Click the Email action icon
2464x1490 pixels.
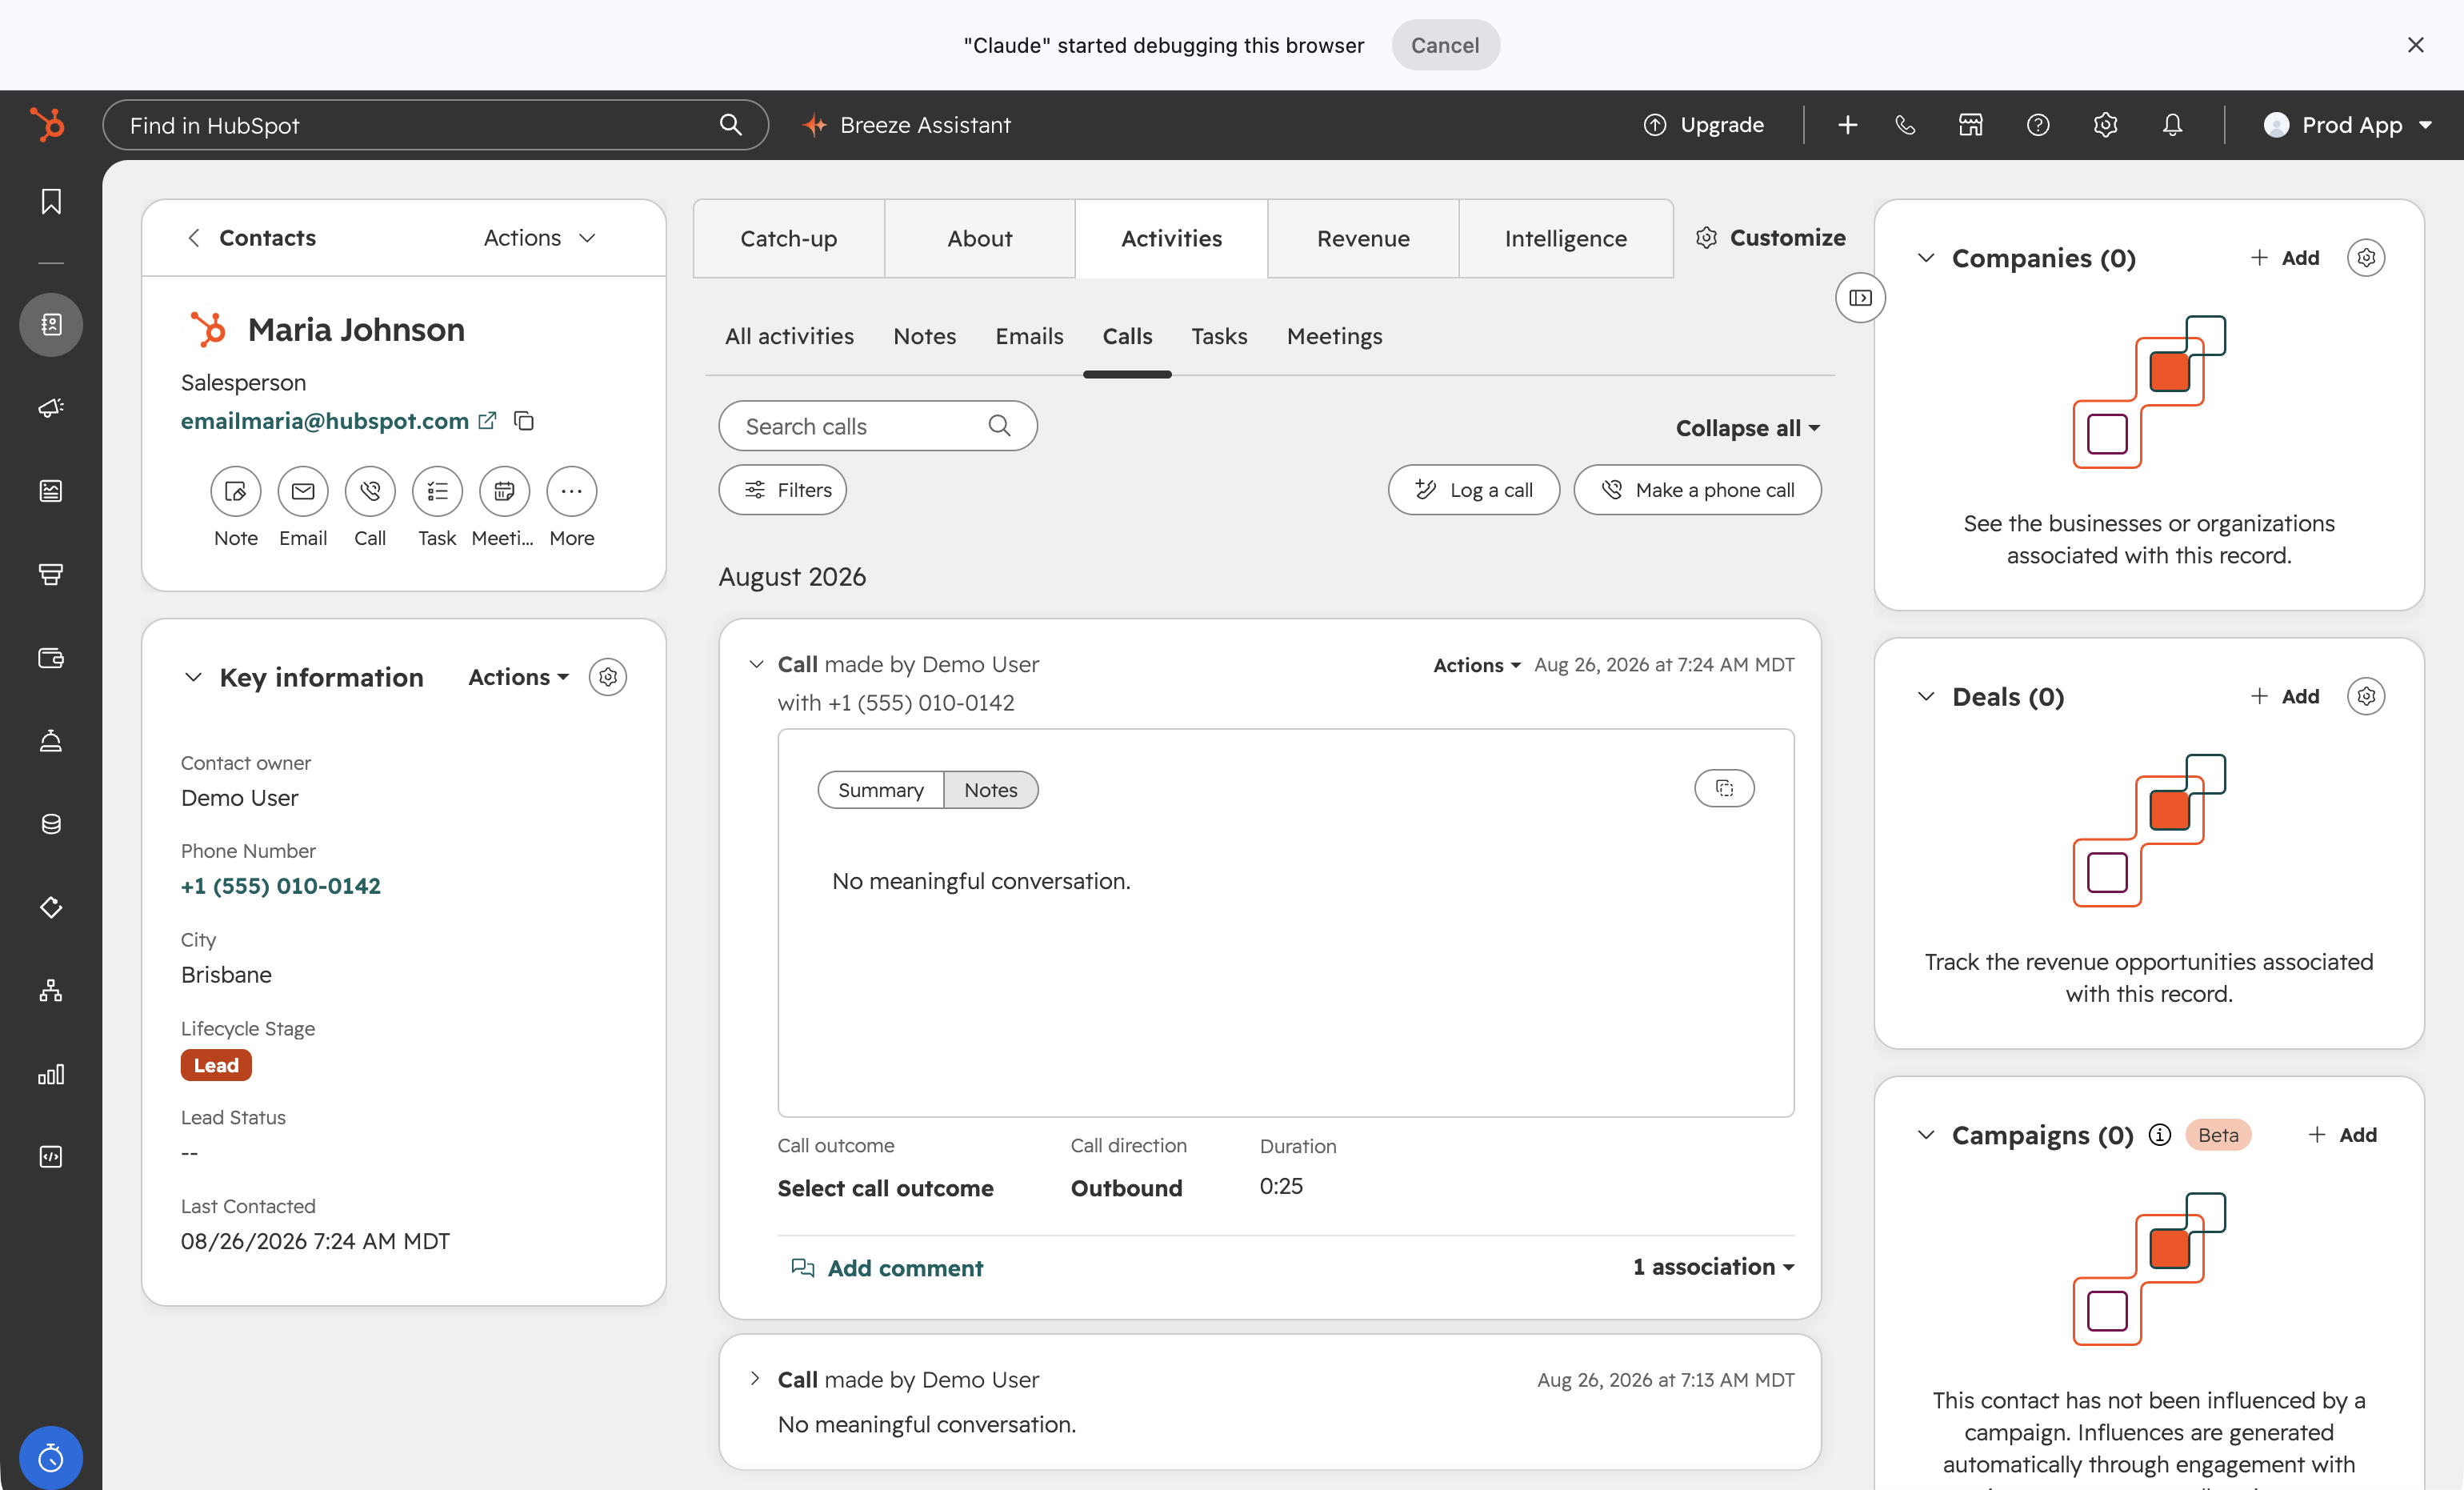tap(303, 491)
